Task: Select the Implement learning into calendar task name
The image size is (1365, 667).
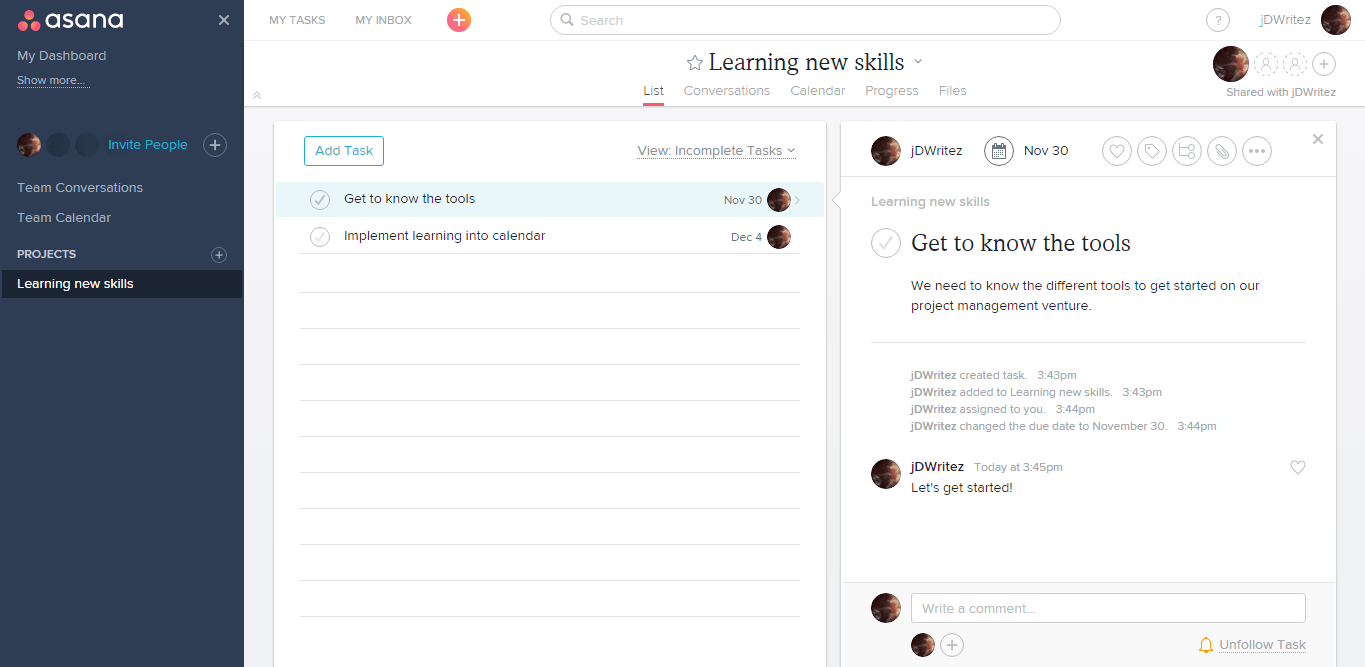Action: pyautogui.click(x=444, y=236)
